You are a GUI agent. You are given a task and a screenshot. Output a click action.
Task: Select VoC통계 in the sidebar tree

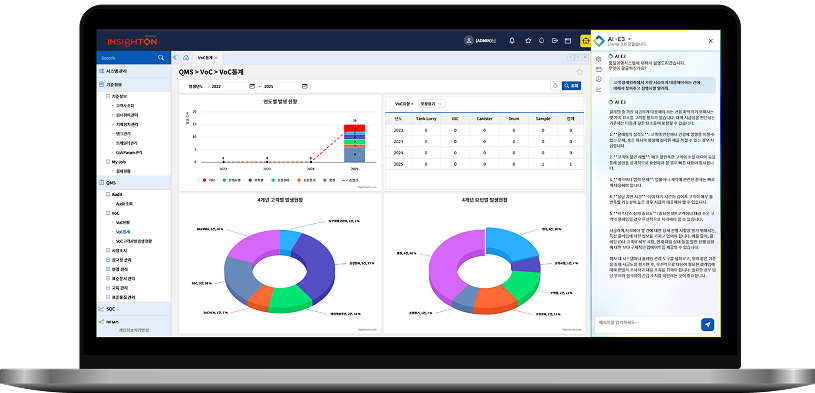point(123,232)
